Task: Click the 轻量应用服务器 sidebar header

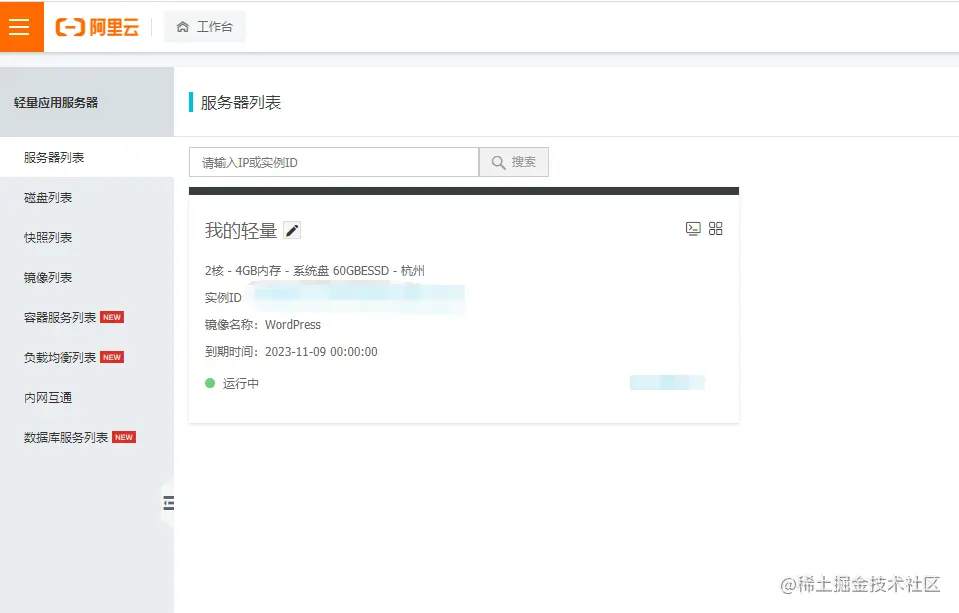Action: [x=56, y=102]
